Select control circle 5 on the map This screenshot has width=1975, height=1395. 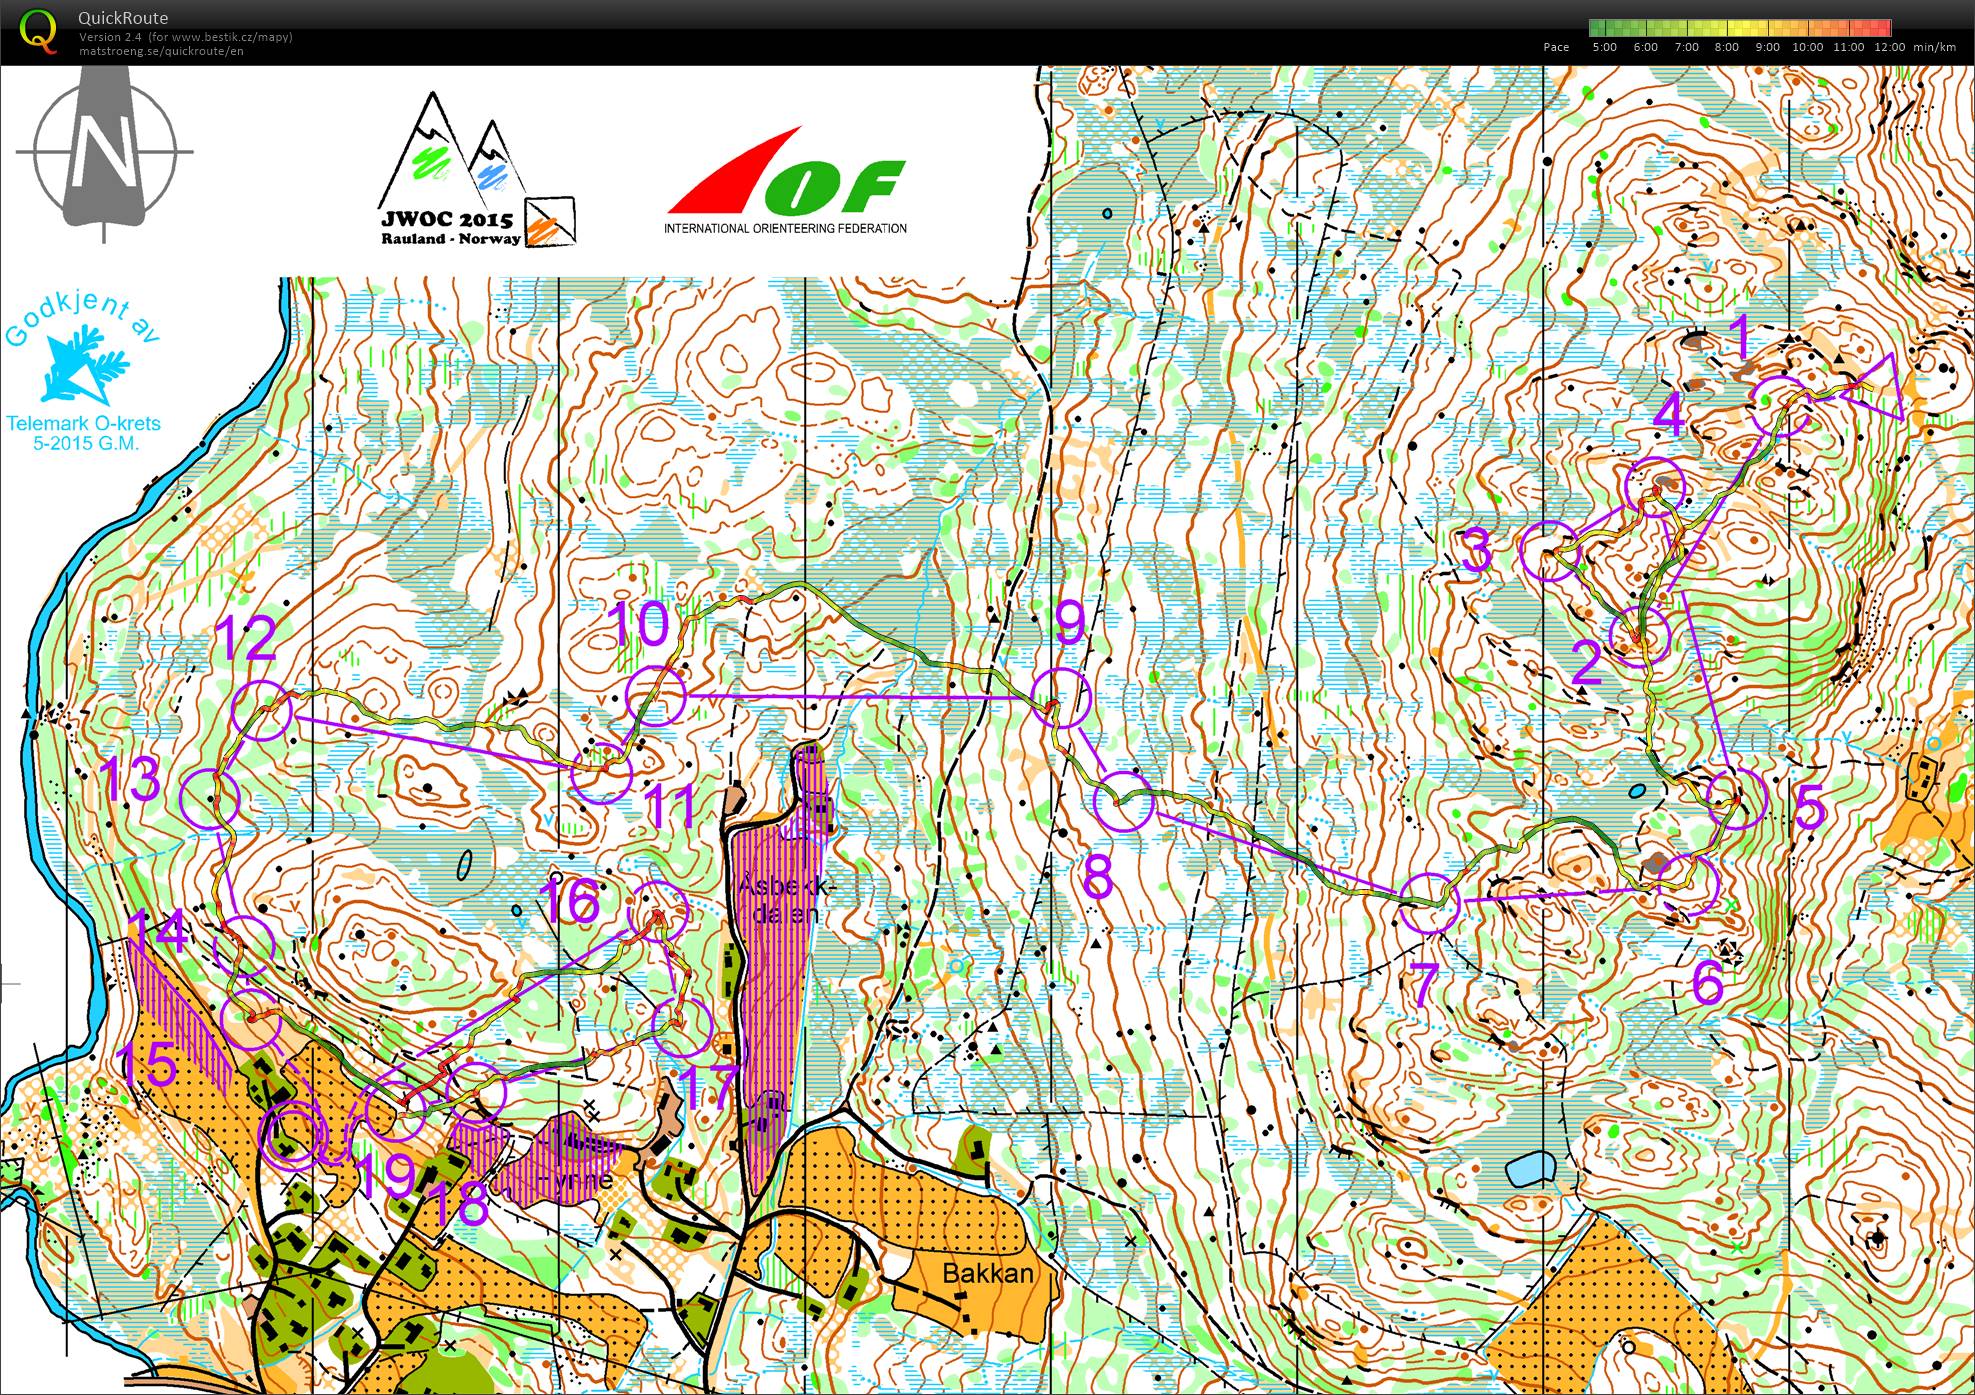[1736, 799]
